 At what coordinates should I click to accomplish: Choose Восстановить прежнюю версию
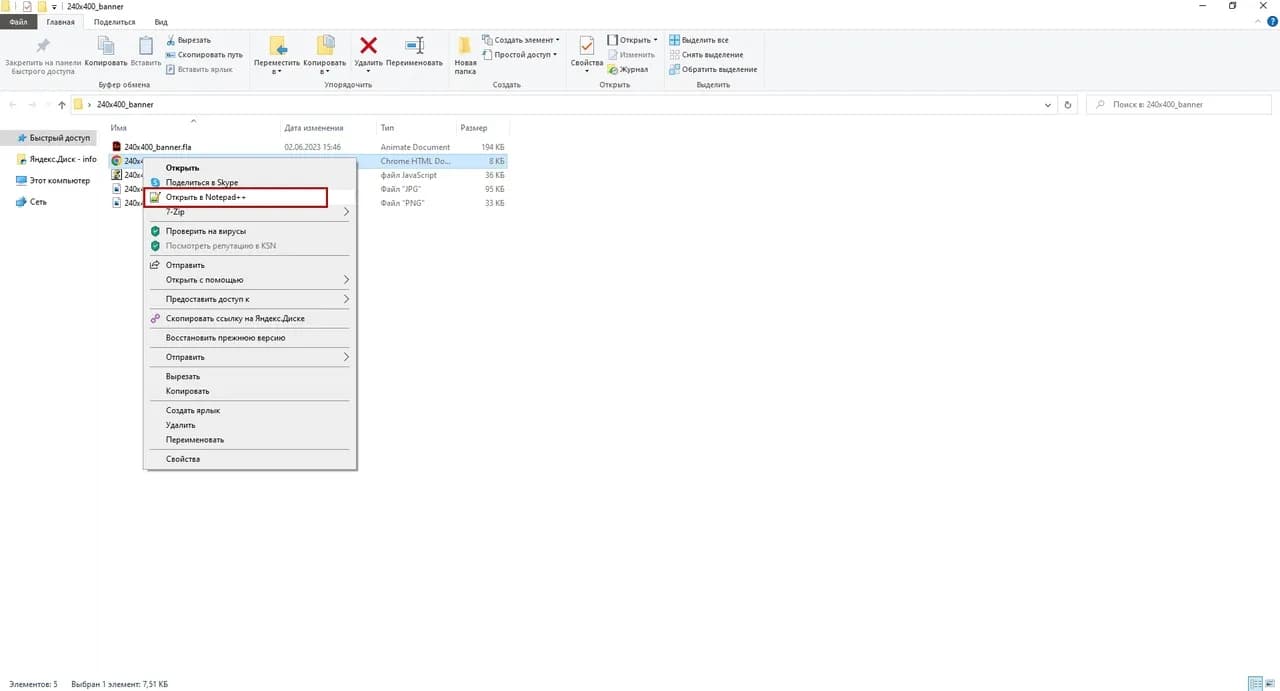(x=250, y=338)
